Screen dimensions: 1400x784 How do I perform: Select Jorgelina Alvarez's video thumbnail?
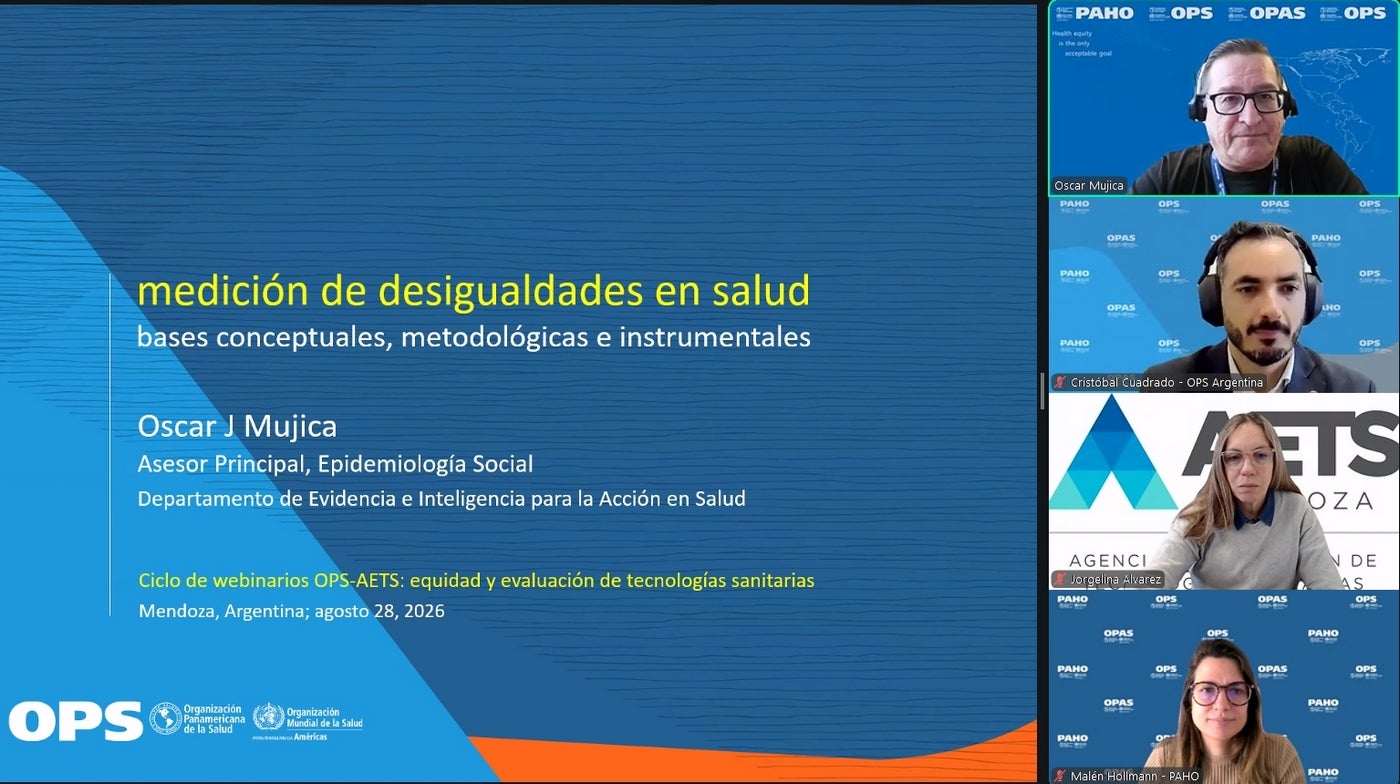1223,491
